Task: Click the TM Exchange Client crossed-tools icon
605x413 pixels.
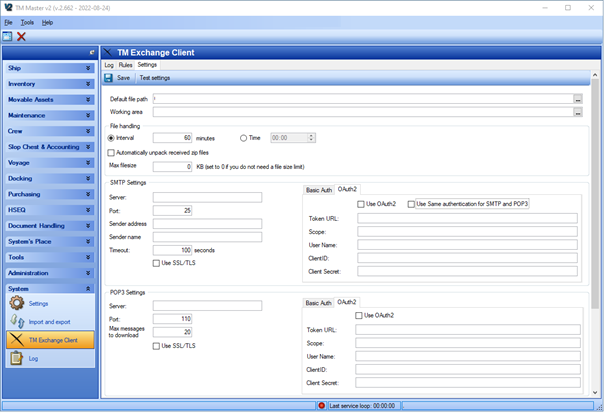Action: (x=17, y=340)
